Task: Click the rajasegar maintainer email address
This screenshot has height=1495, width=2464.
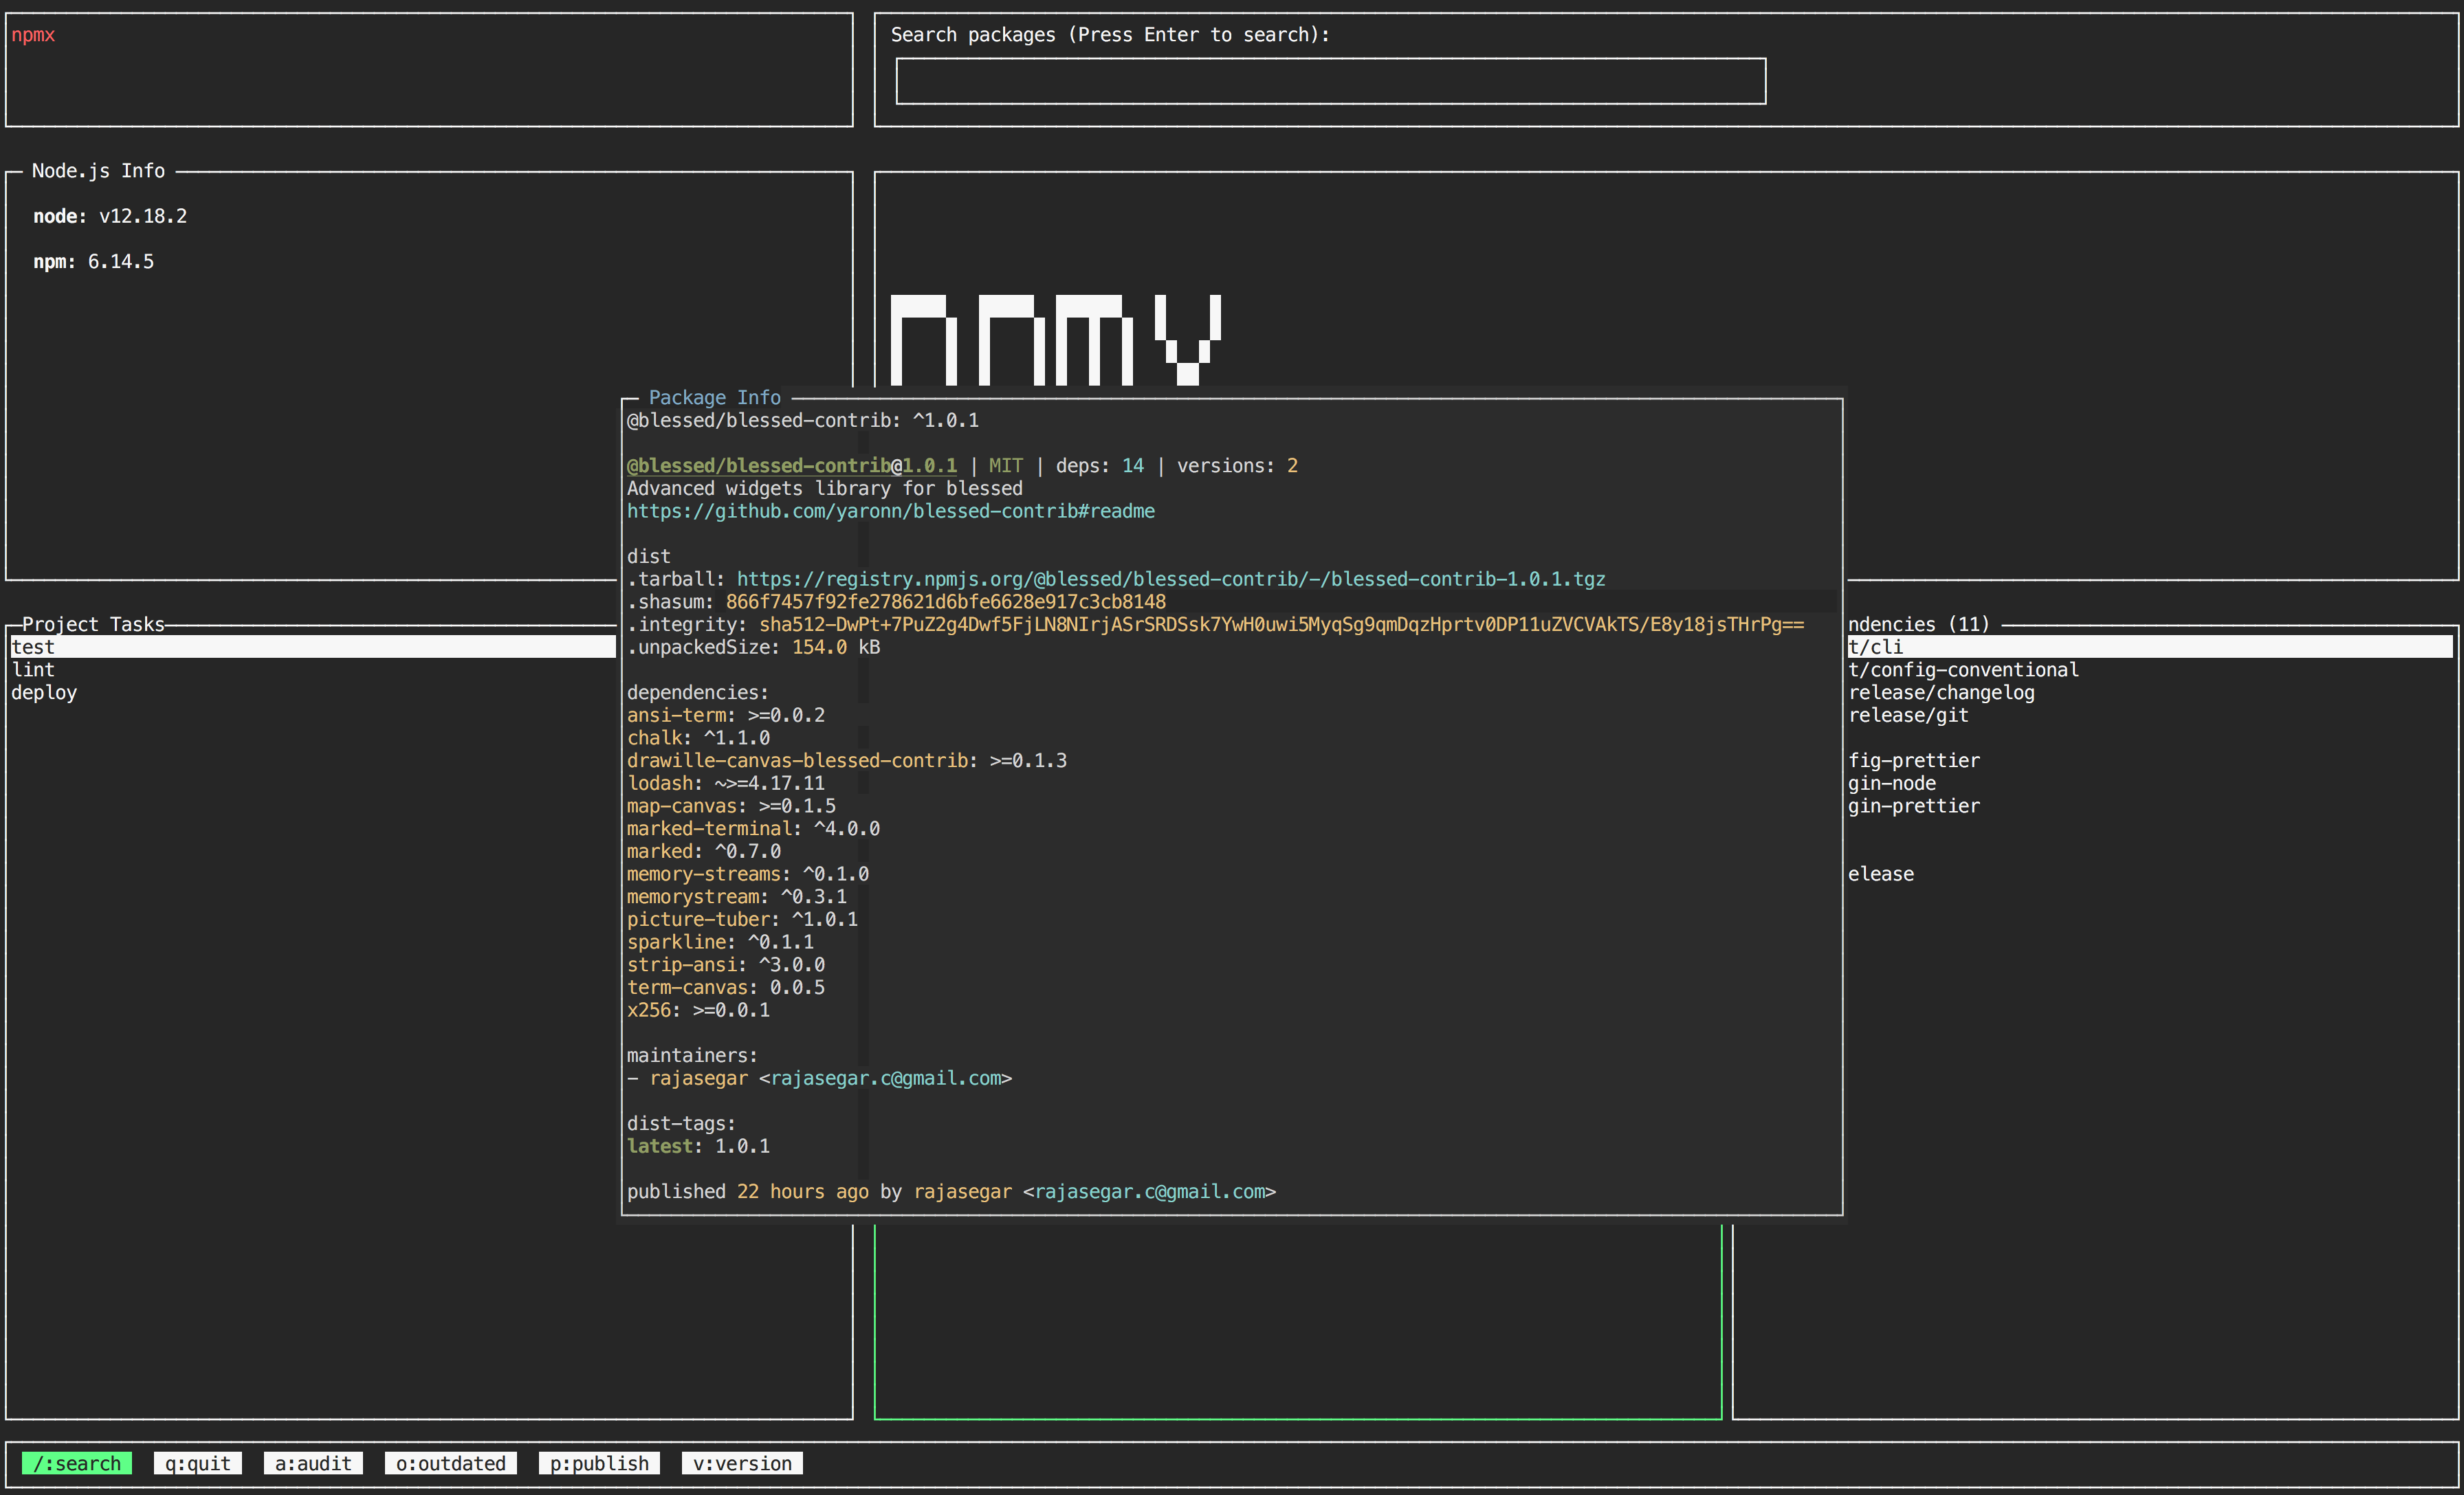Action: [885, 1078]
